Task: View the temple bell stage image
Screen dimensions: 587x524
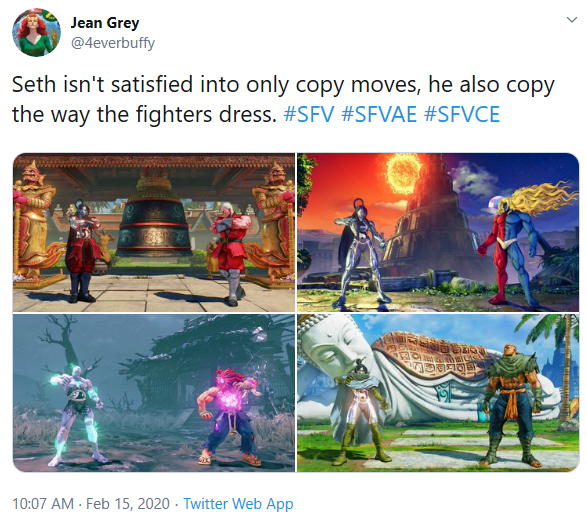Action: pyautogui.click(x=154, y=232)
